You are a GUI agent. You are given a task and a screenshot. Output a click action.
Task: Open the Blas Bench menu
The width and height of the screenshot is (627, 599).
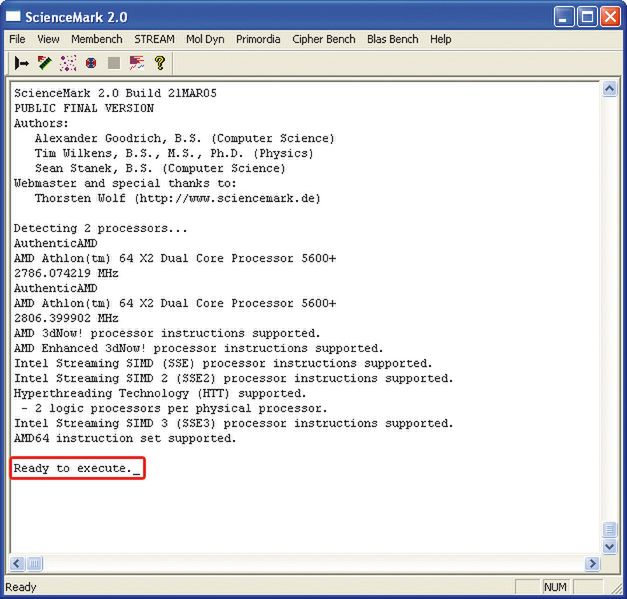[x=393, y=39]
